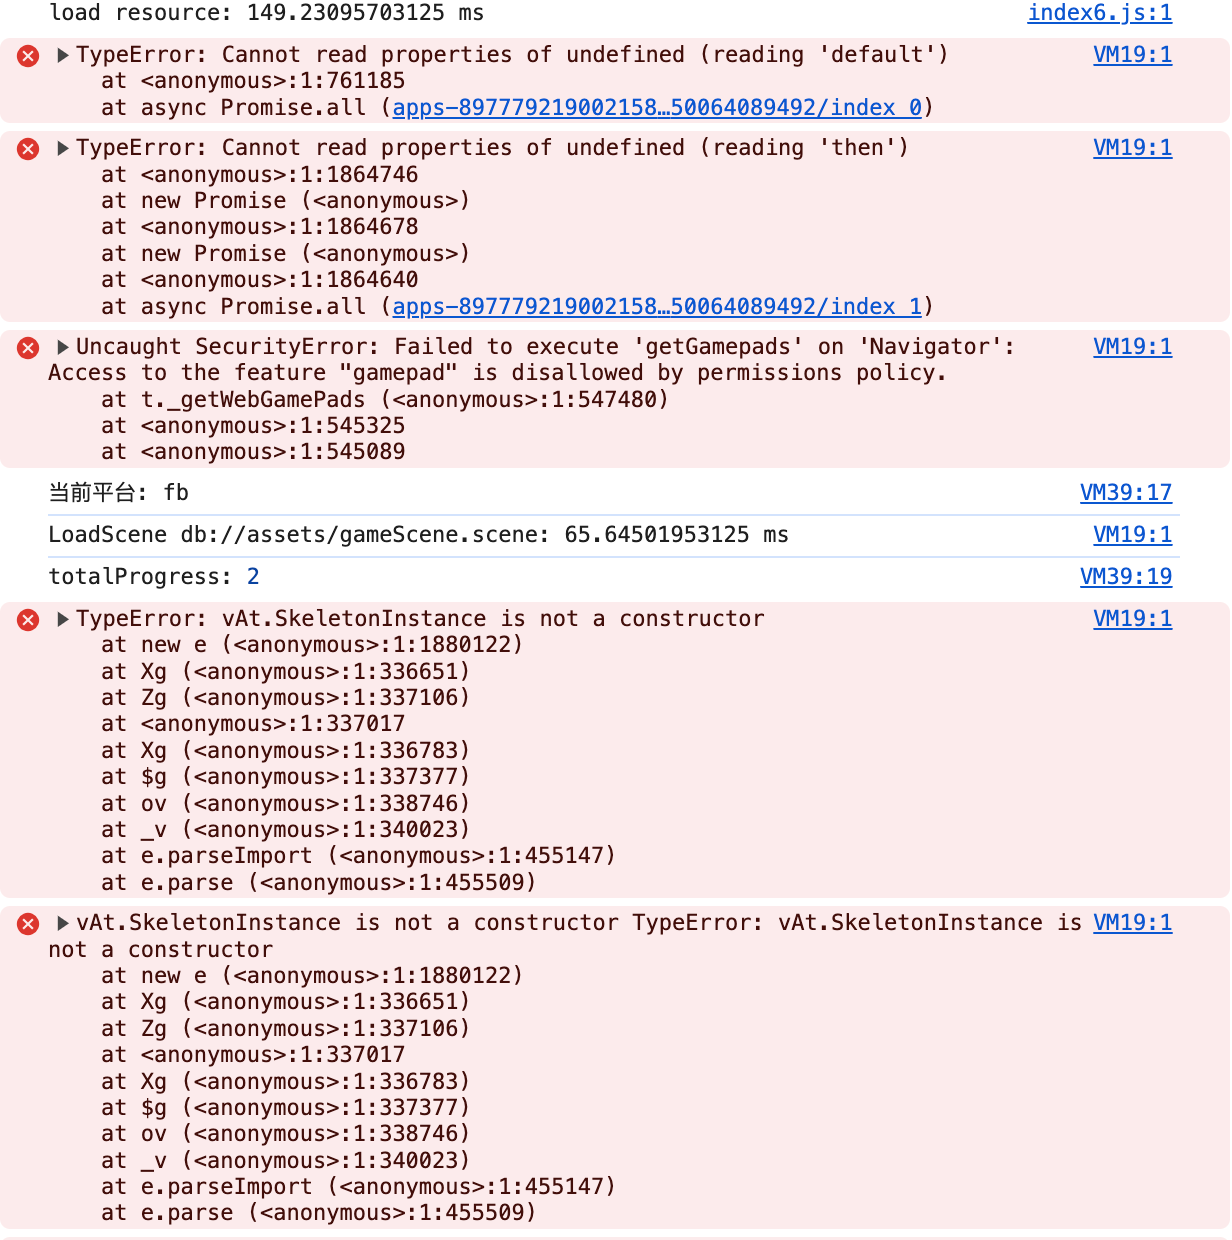The width and height of the screenshot is (1232, 1240).
Task: Follow the index_1 Promise.all source link
Action: pyautogui.click(x=657, y=306)
